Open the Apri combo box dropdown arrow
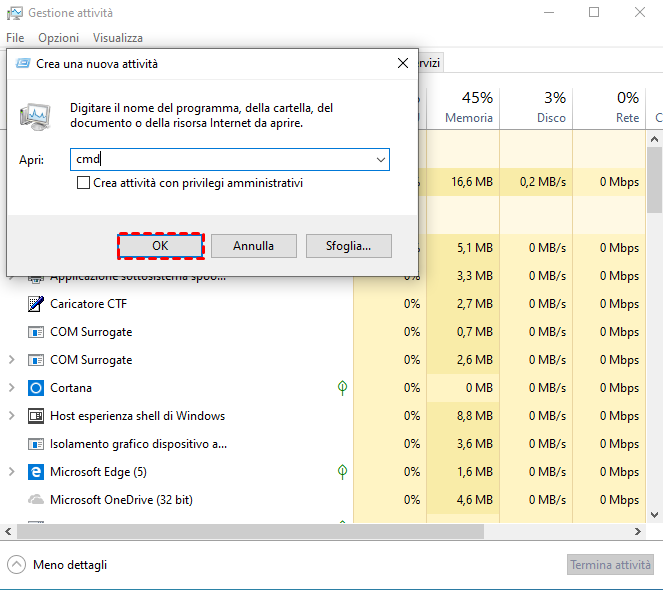The height and width of the screenshot is (590, 663). coord(380,159)
